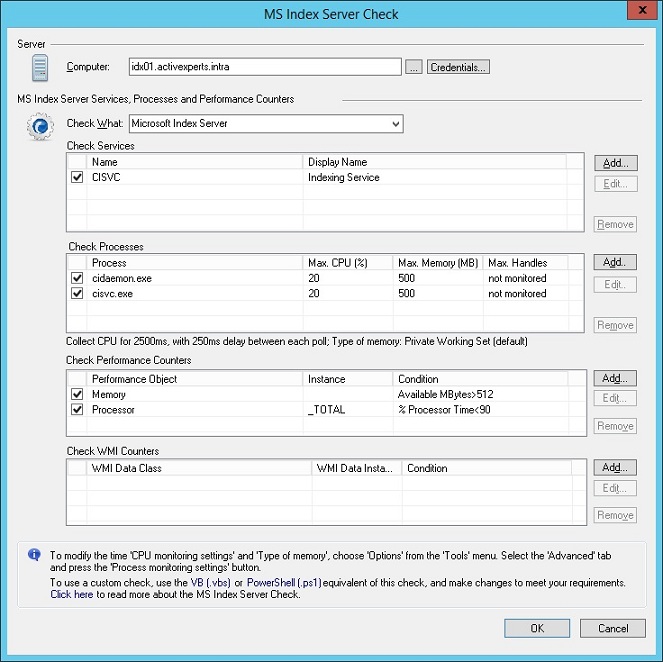Click the Max. Memory (MB) column header

[438, 263]
